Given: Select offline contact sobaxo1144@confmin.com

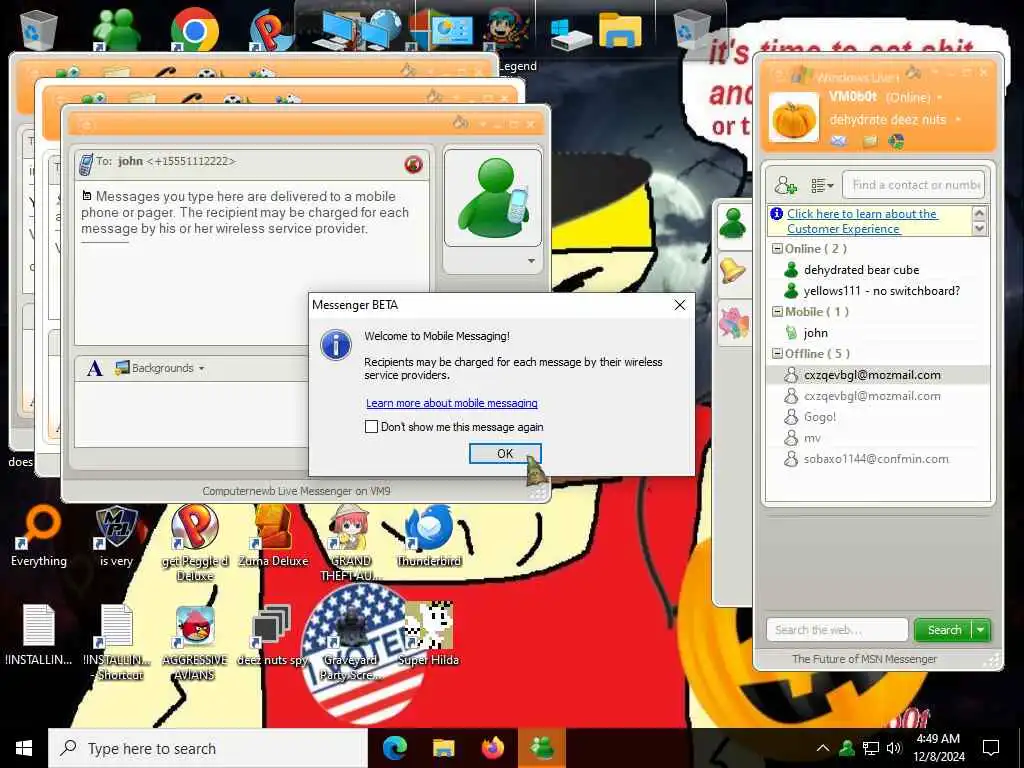Looking at the screenshot, I should click(876, 458).
